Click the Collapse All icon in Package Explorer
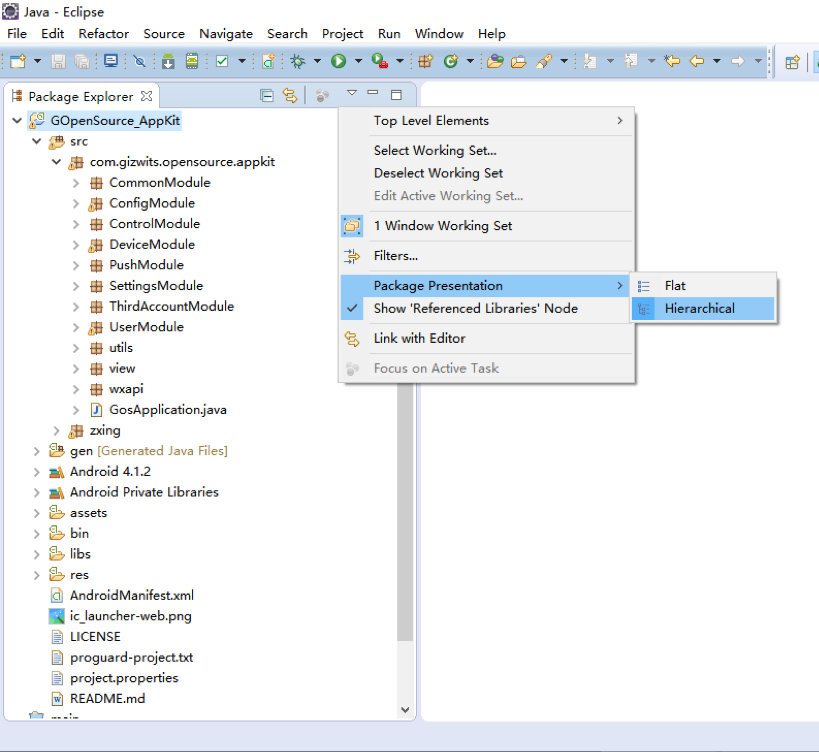 pyautogui.click(x=267, y=94)
